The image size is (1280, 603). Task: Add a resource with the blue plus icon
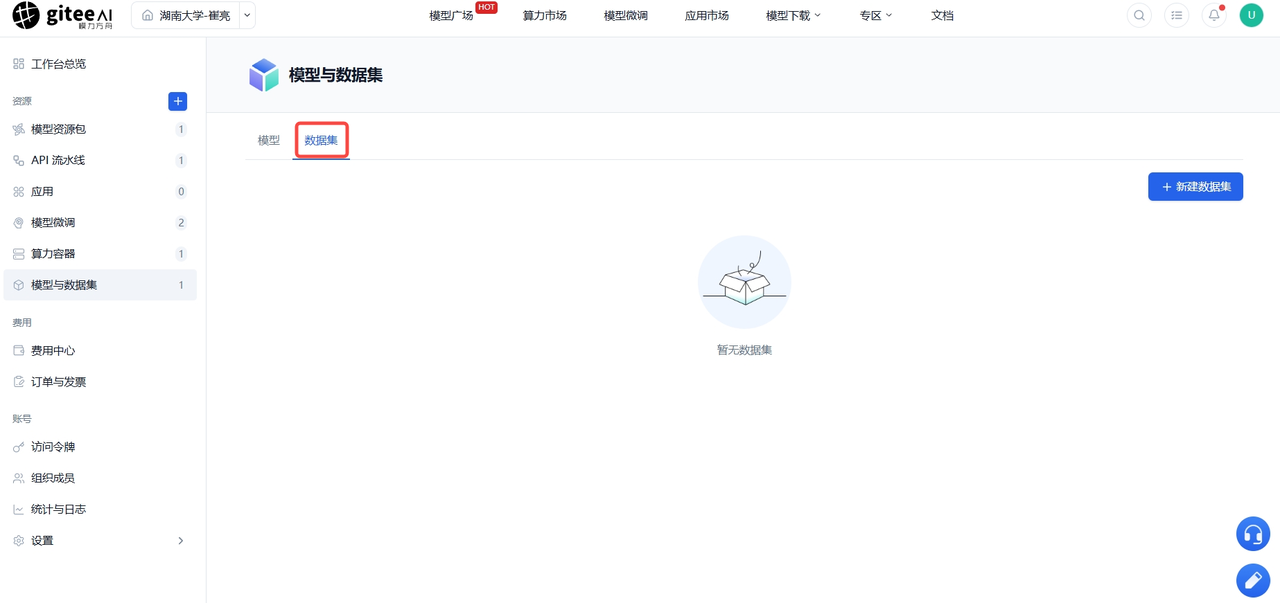coord(178,101)
